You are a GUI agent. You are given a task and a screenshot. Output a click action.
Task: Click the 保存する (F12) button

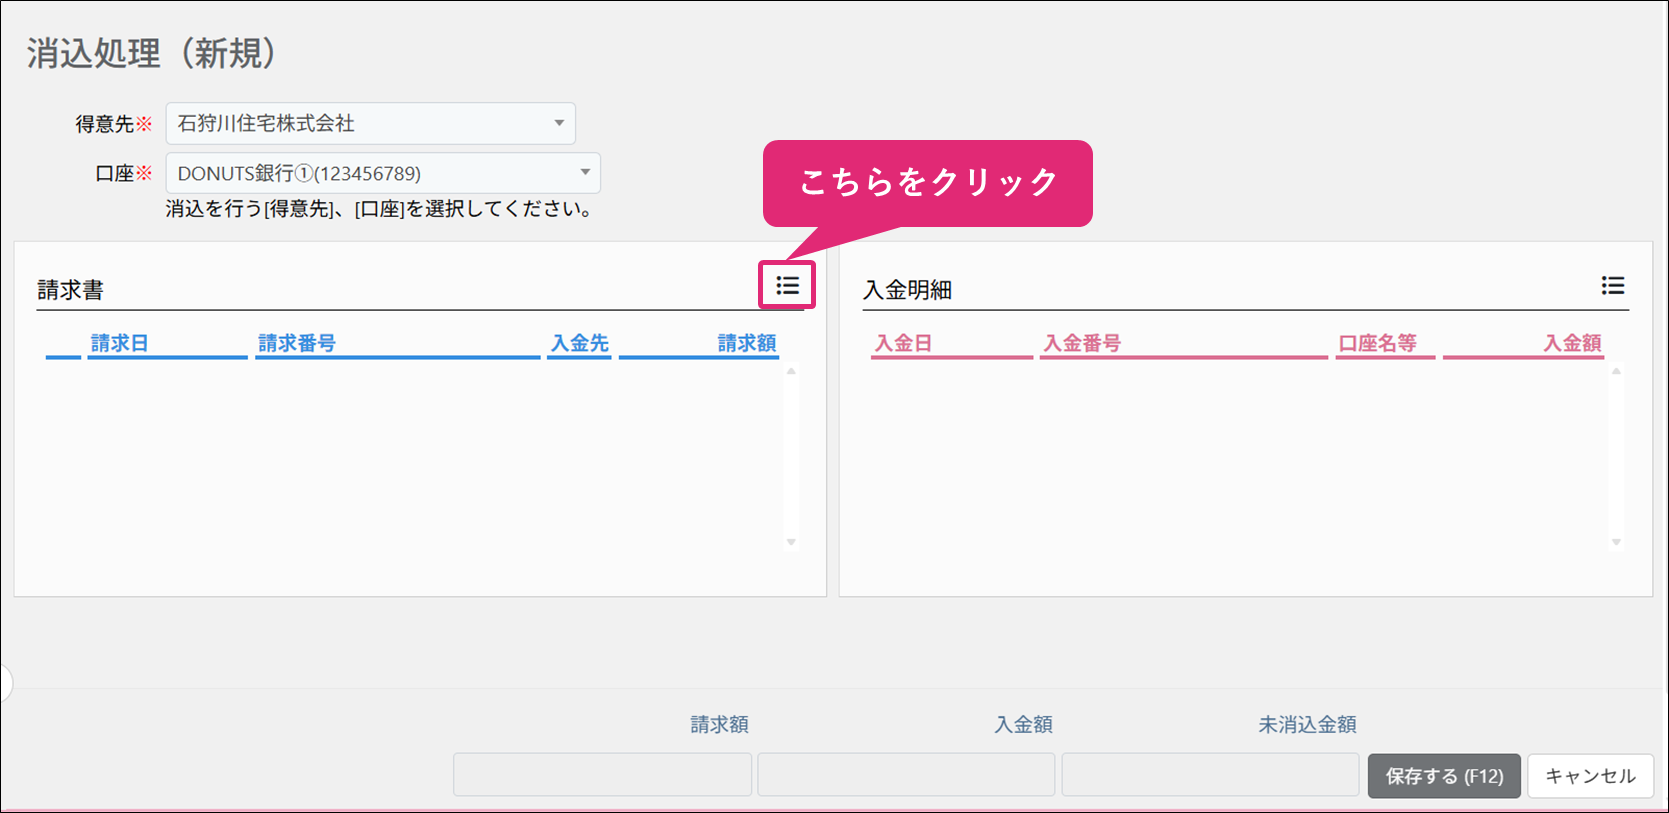pos(1444,776)
